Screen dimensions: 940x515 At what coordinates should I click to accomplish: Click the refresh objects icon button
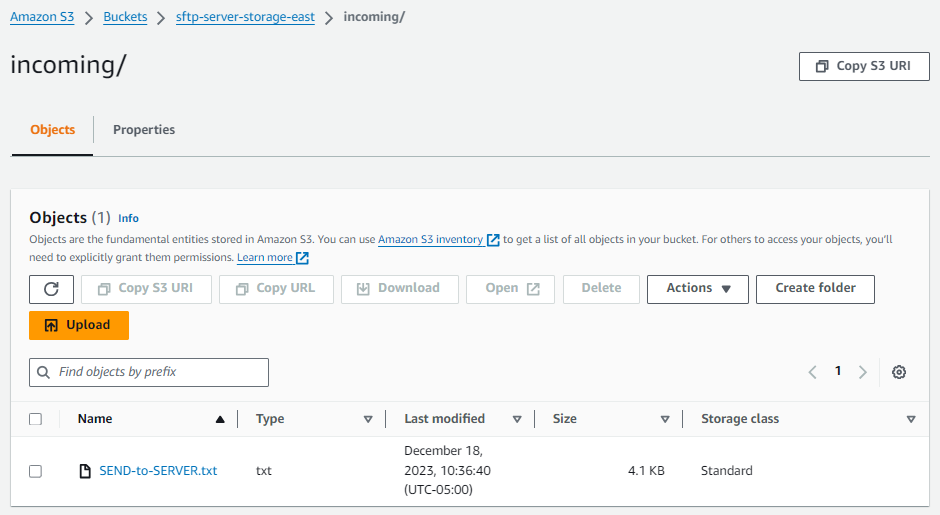pyautogui.click(x=51, y=289)
